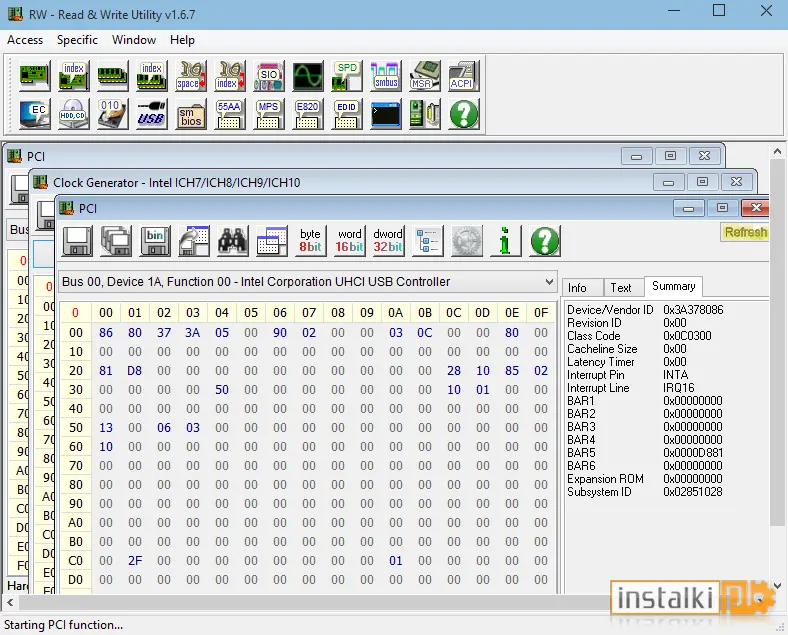Open the SMBus access tool

(386, 76)
